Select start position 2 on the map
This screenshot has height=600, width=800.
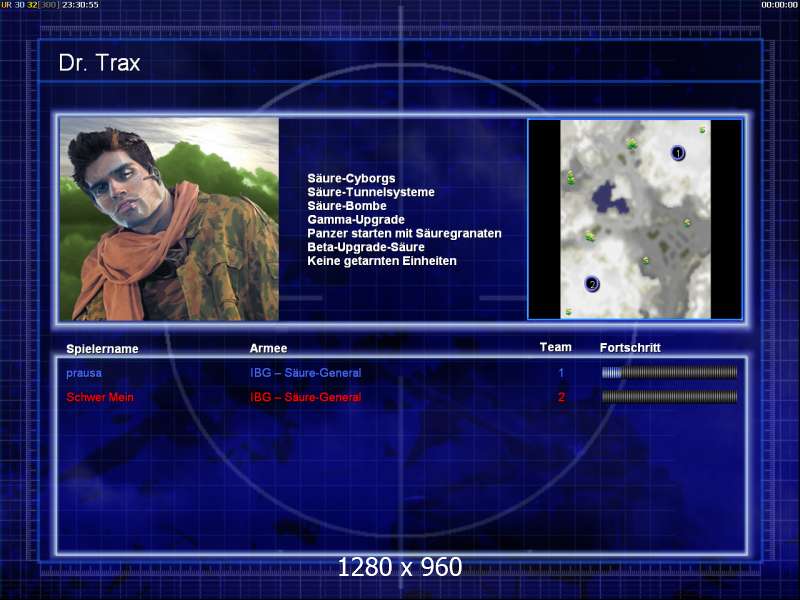point(592,284)
